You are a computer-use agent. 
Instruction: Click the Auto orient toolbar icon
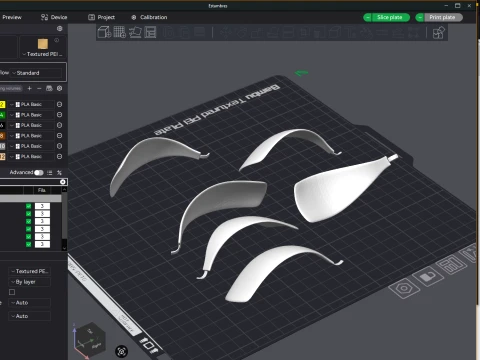135,32
